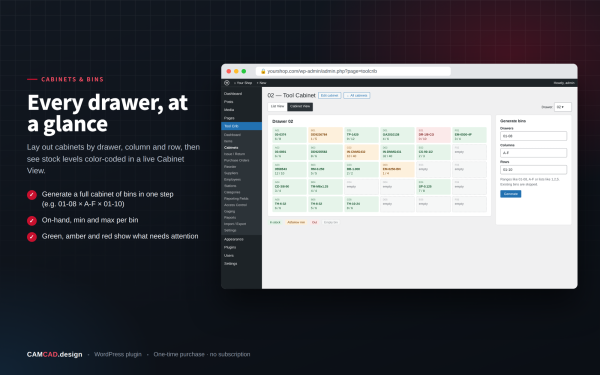Click the padlock icon in the address bar
The width and height of the screenshot is (600, 375).
click(263, 71)
